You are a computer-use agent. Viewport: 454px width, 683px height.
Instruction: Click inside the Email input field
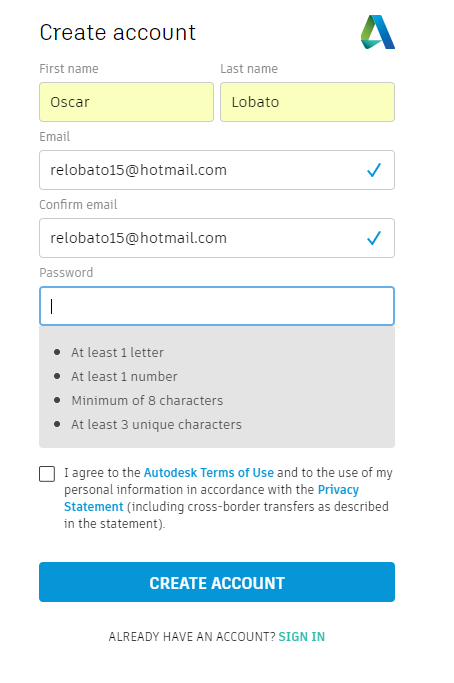[217, 170]
